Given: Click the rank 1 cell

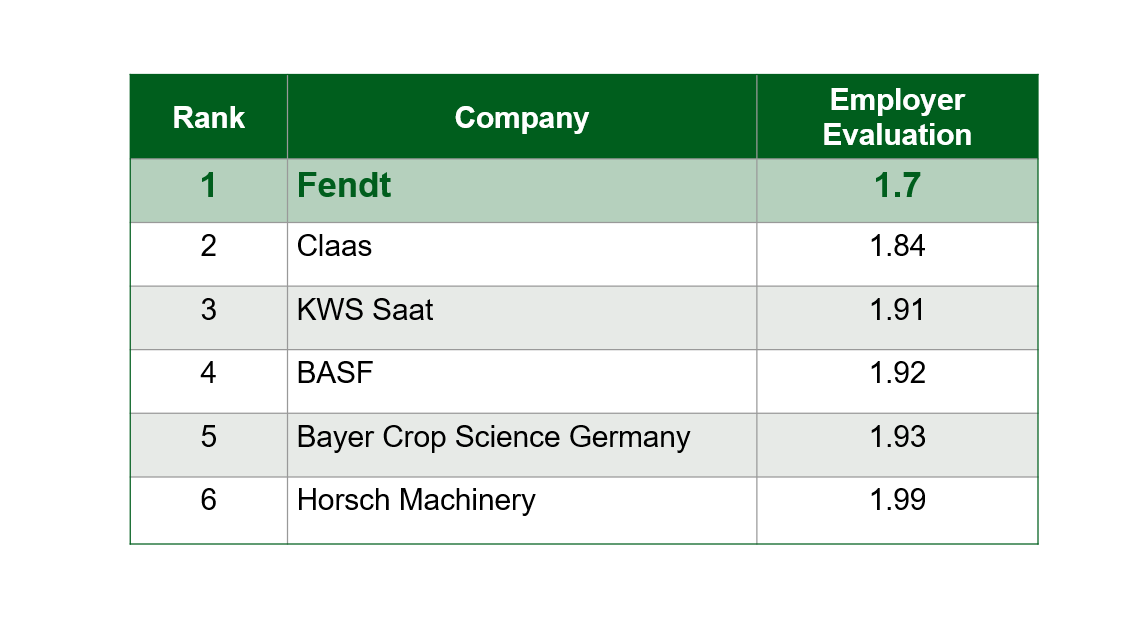Looking at the screenshot, I should [208, 186].
